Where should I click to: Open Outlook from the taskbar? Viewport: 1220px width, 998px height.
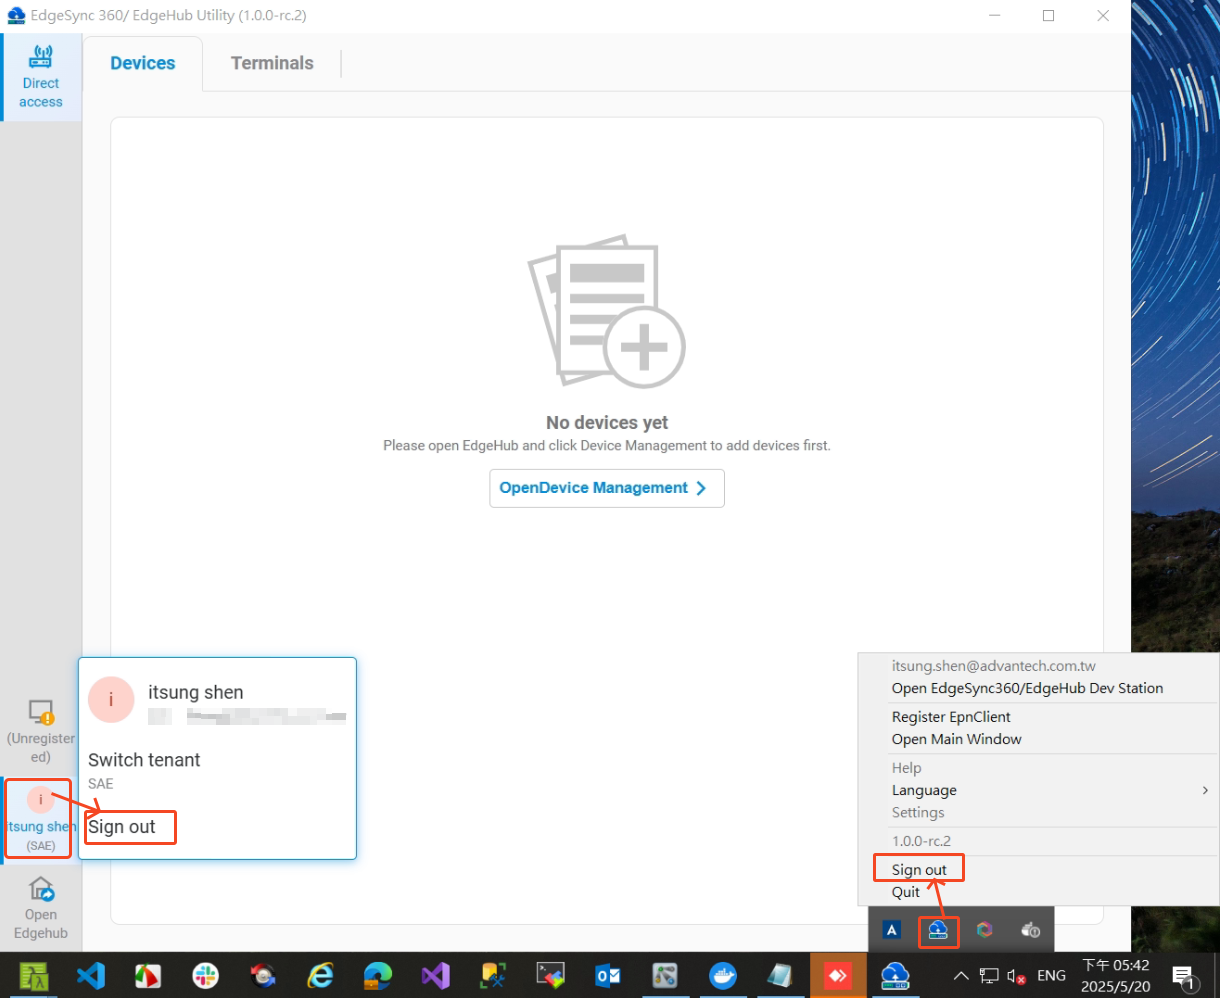click(x=608, y=975)
